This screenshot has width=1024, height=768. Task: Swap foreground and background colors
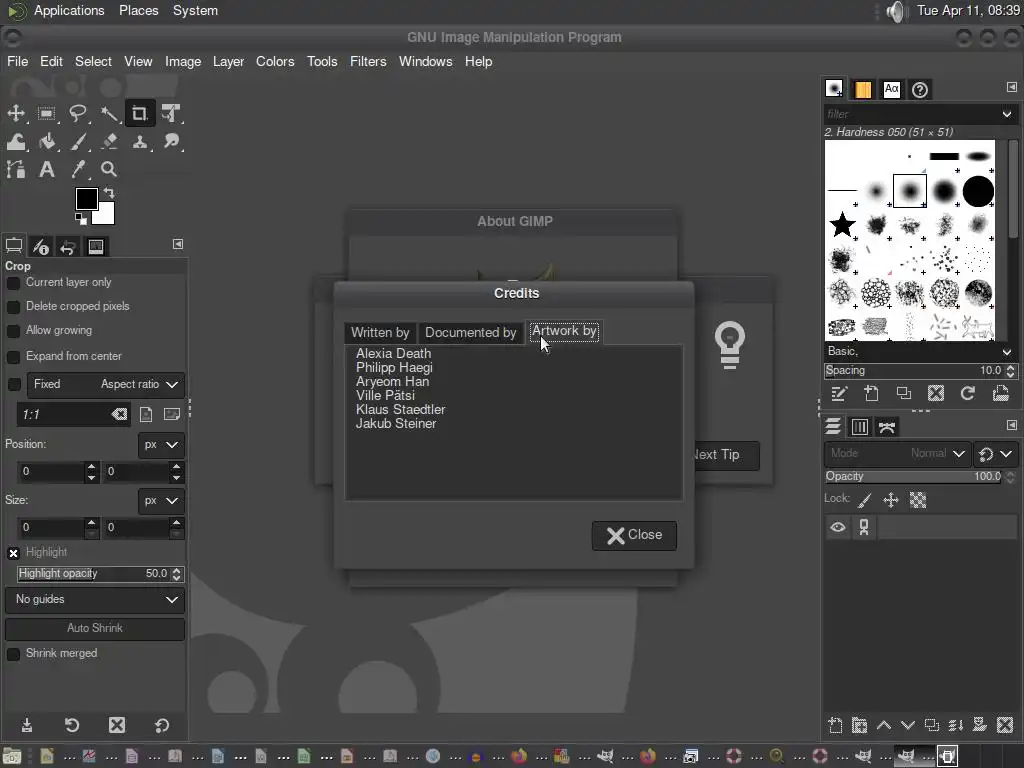point(109,193)
